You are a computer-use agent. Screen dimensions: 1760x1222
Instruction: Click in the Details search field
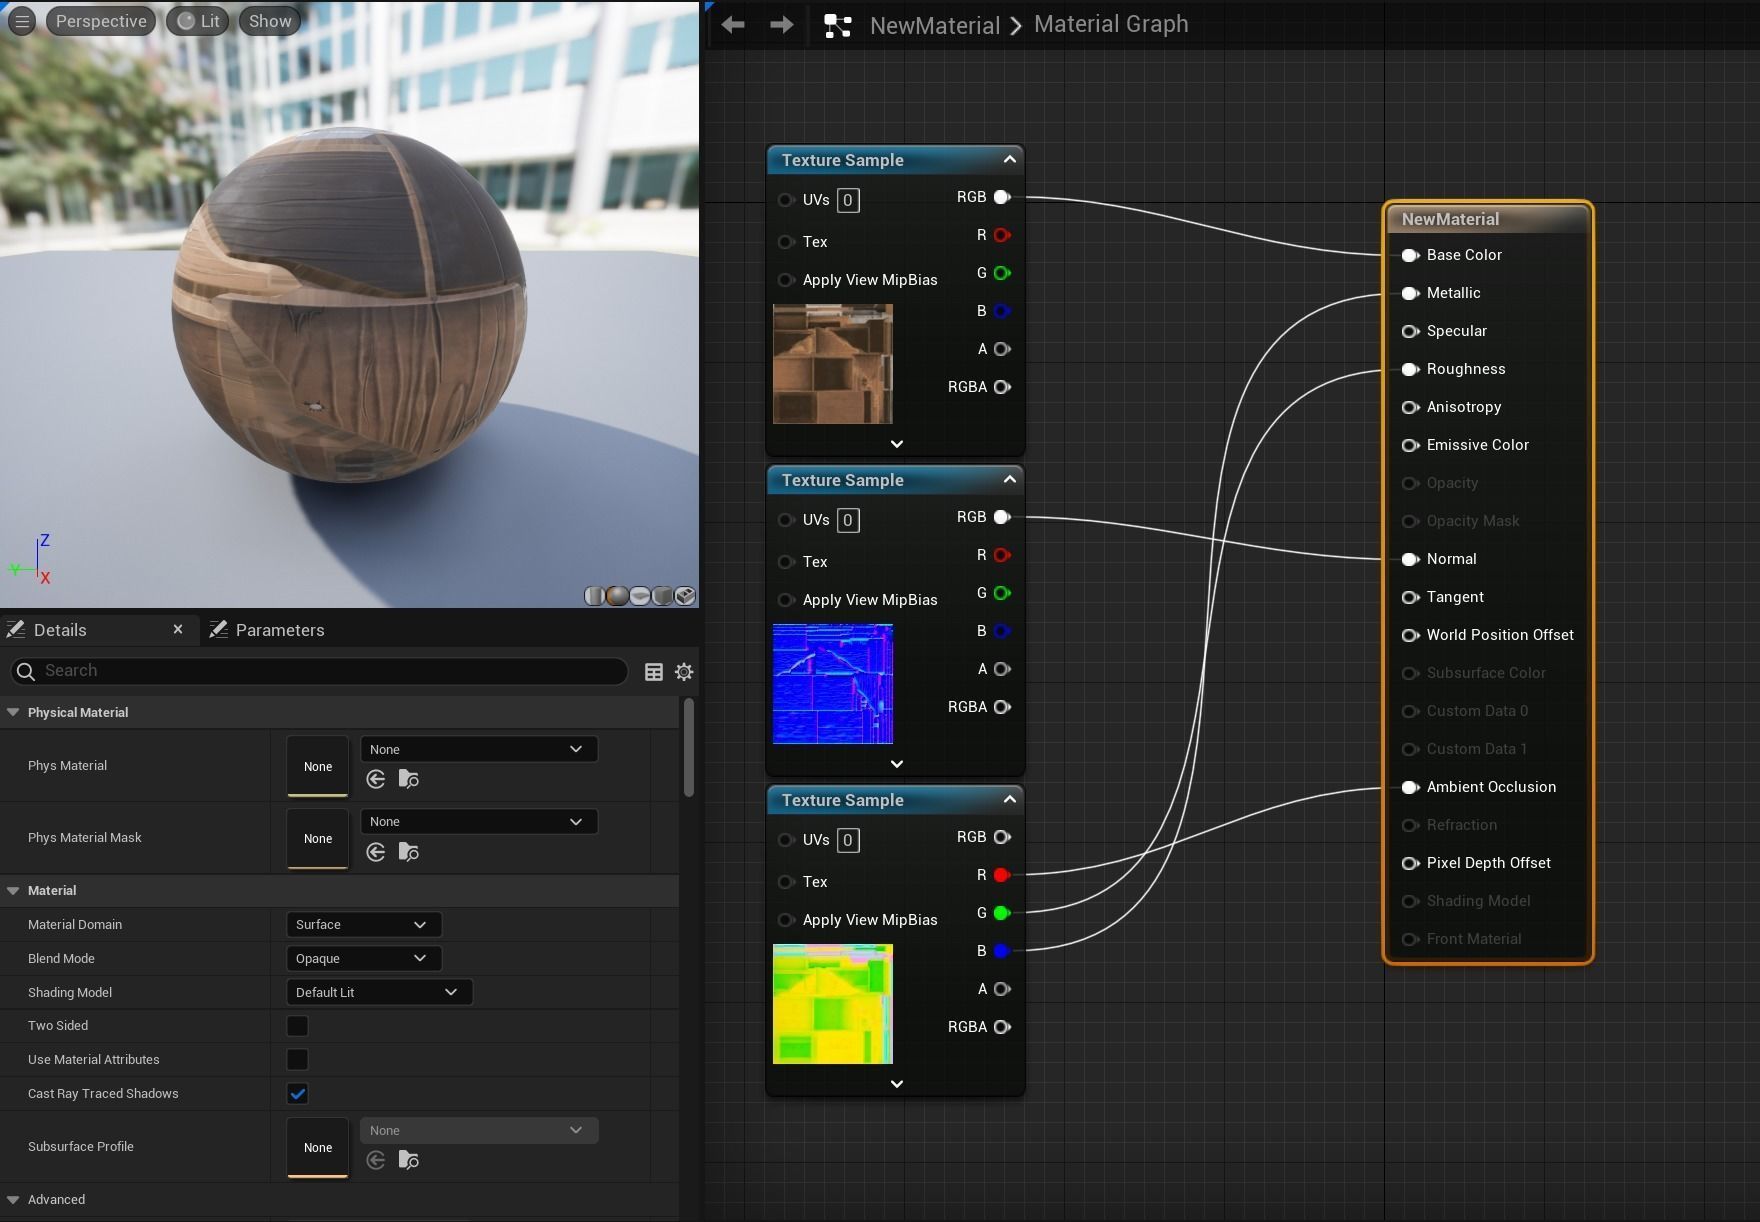coord(319,671)
